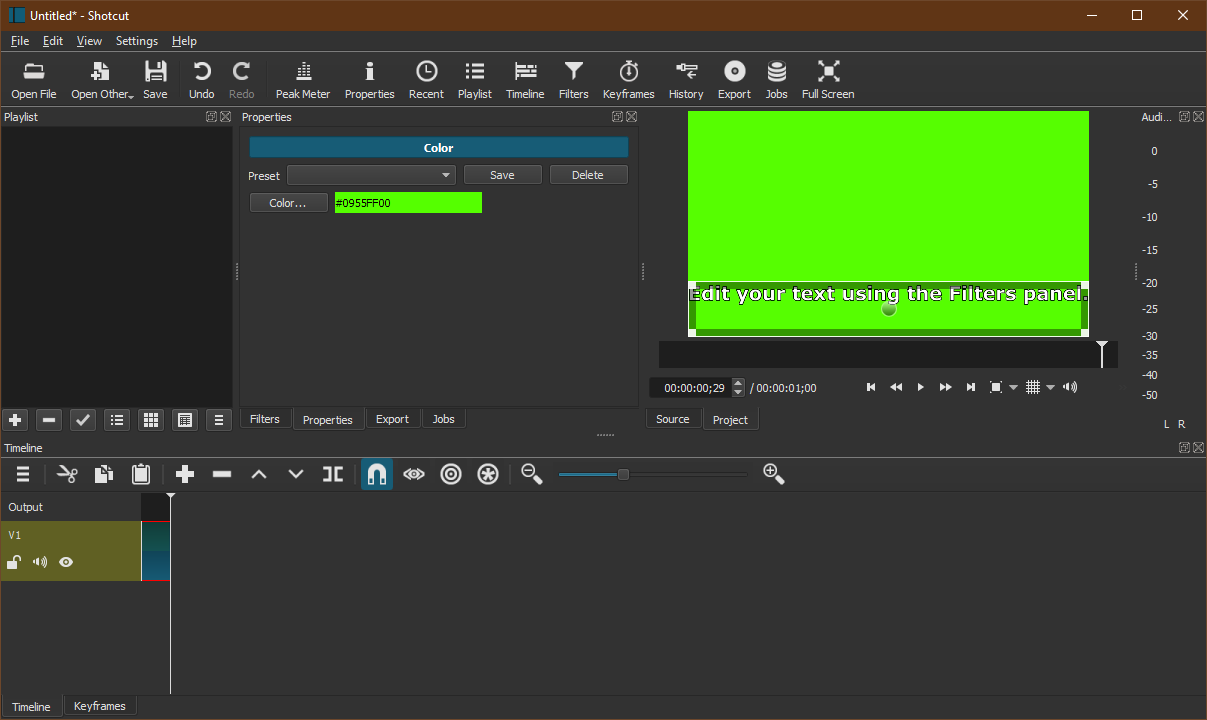Select the Source player tab
Viewport: 1207px width, 720px height.
673,419
